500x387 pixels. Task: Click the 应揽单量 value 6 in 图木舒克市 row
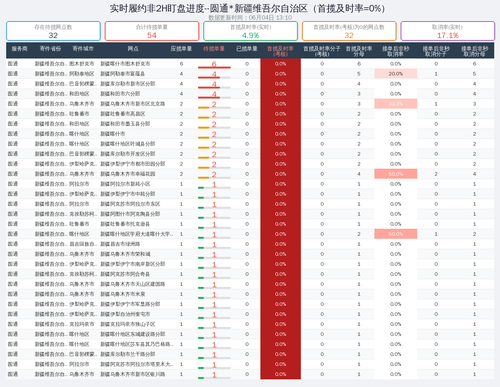[181, 64]
